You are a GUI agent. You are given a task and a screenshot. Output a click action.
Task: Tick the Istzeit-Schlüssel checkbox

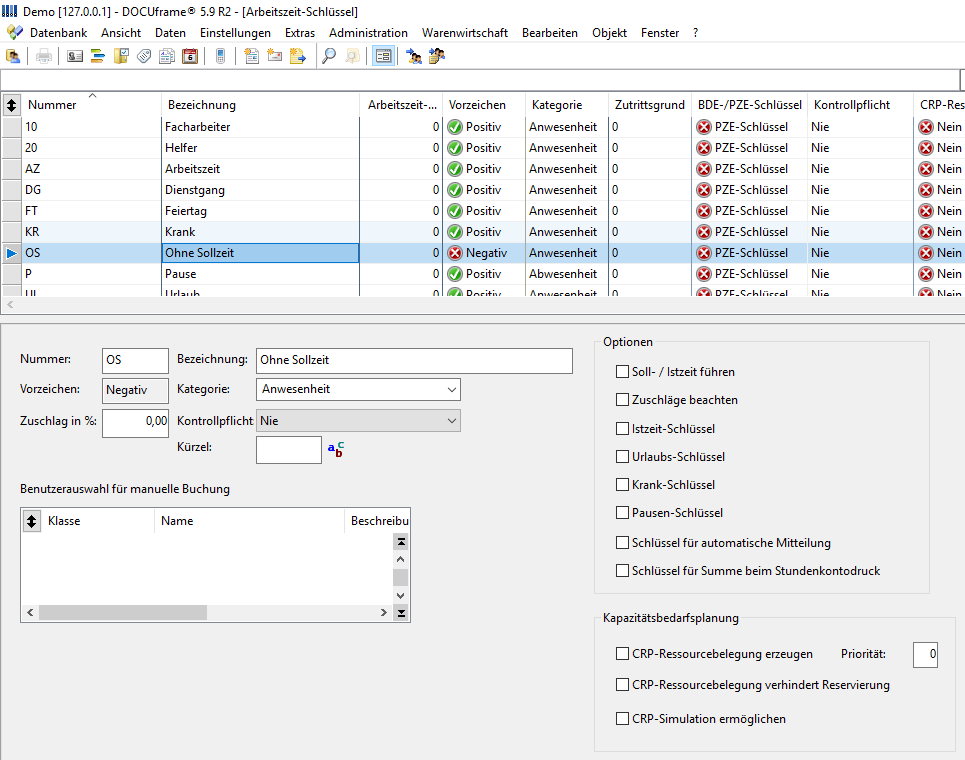tap(622, 428)
